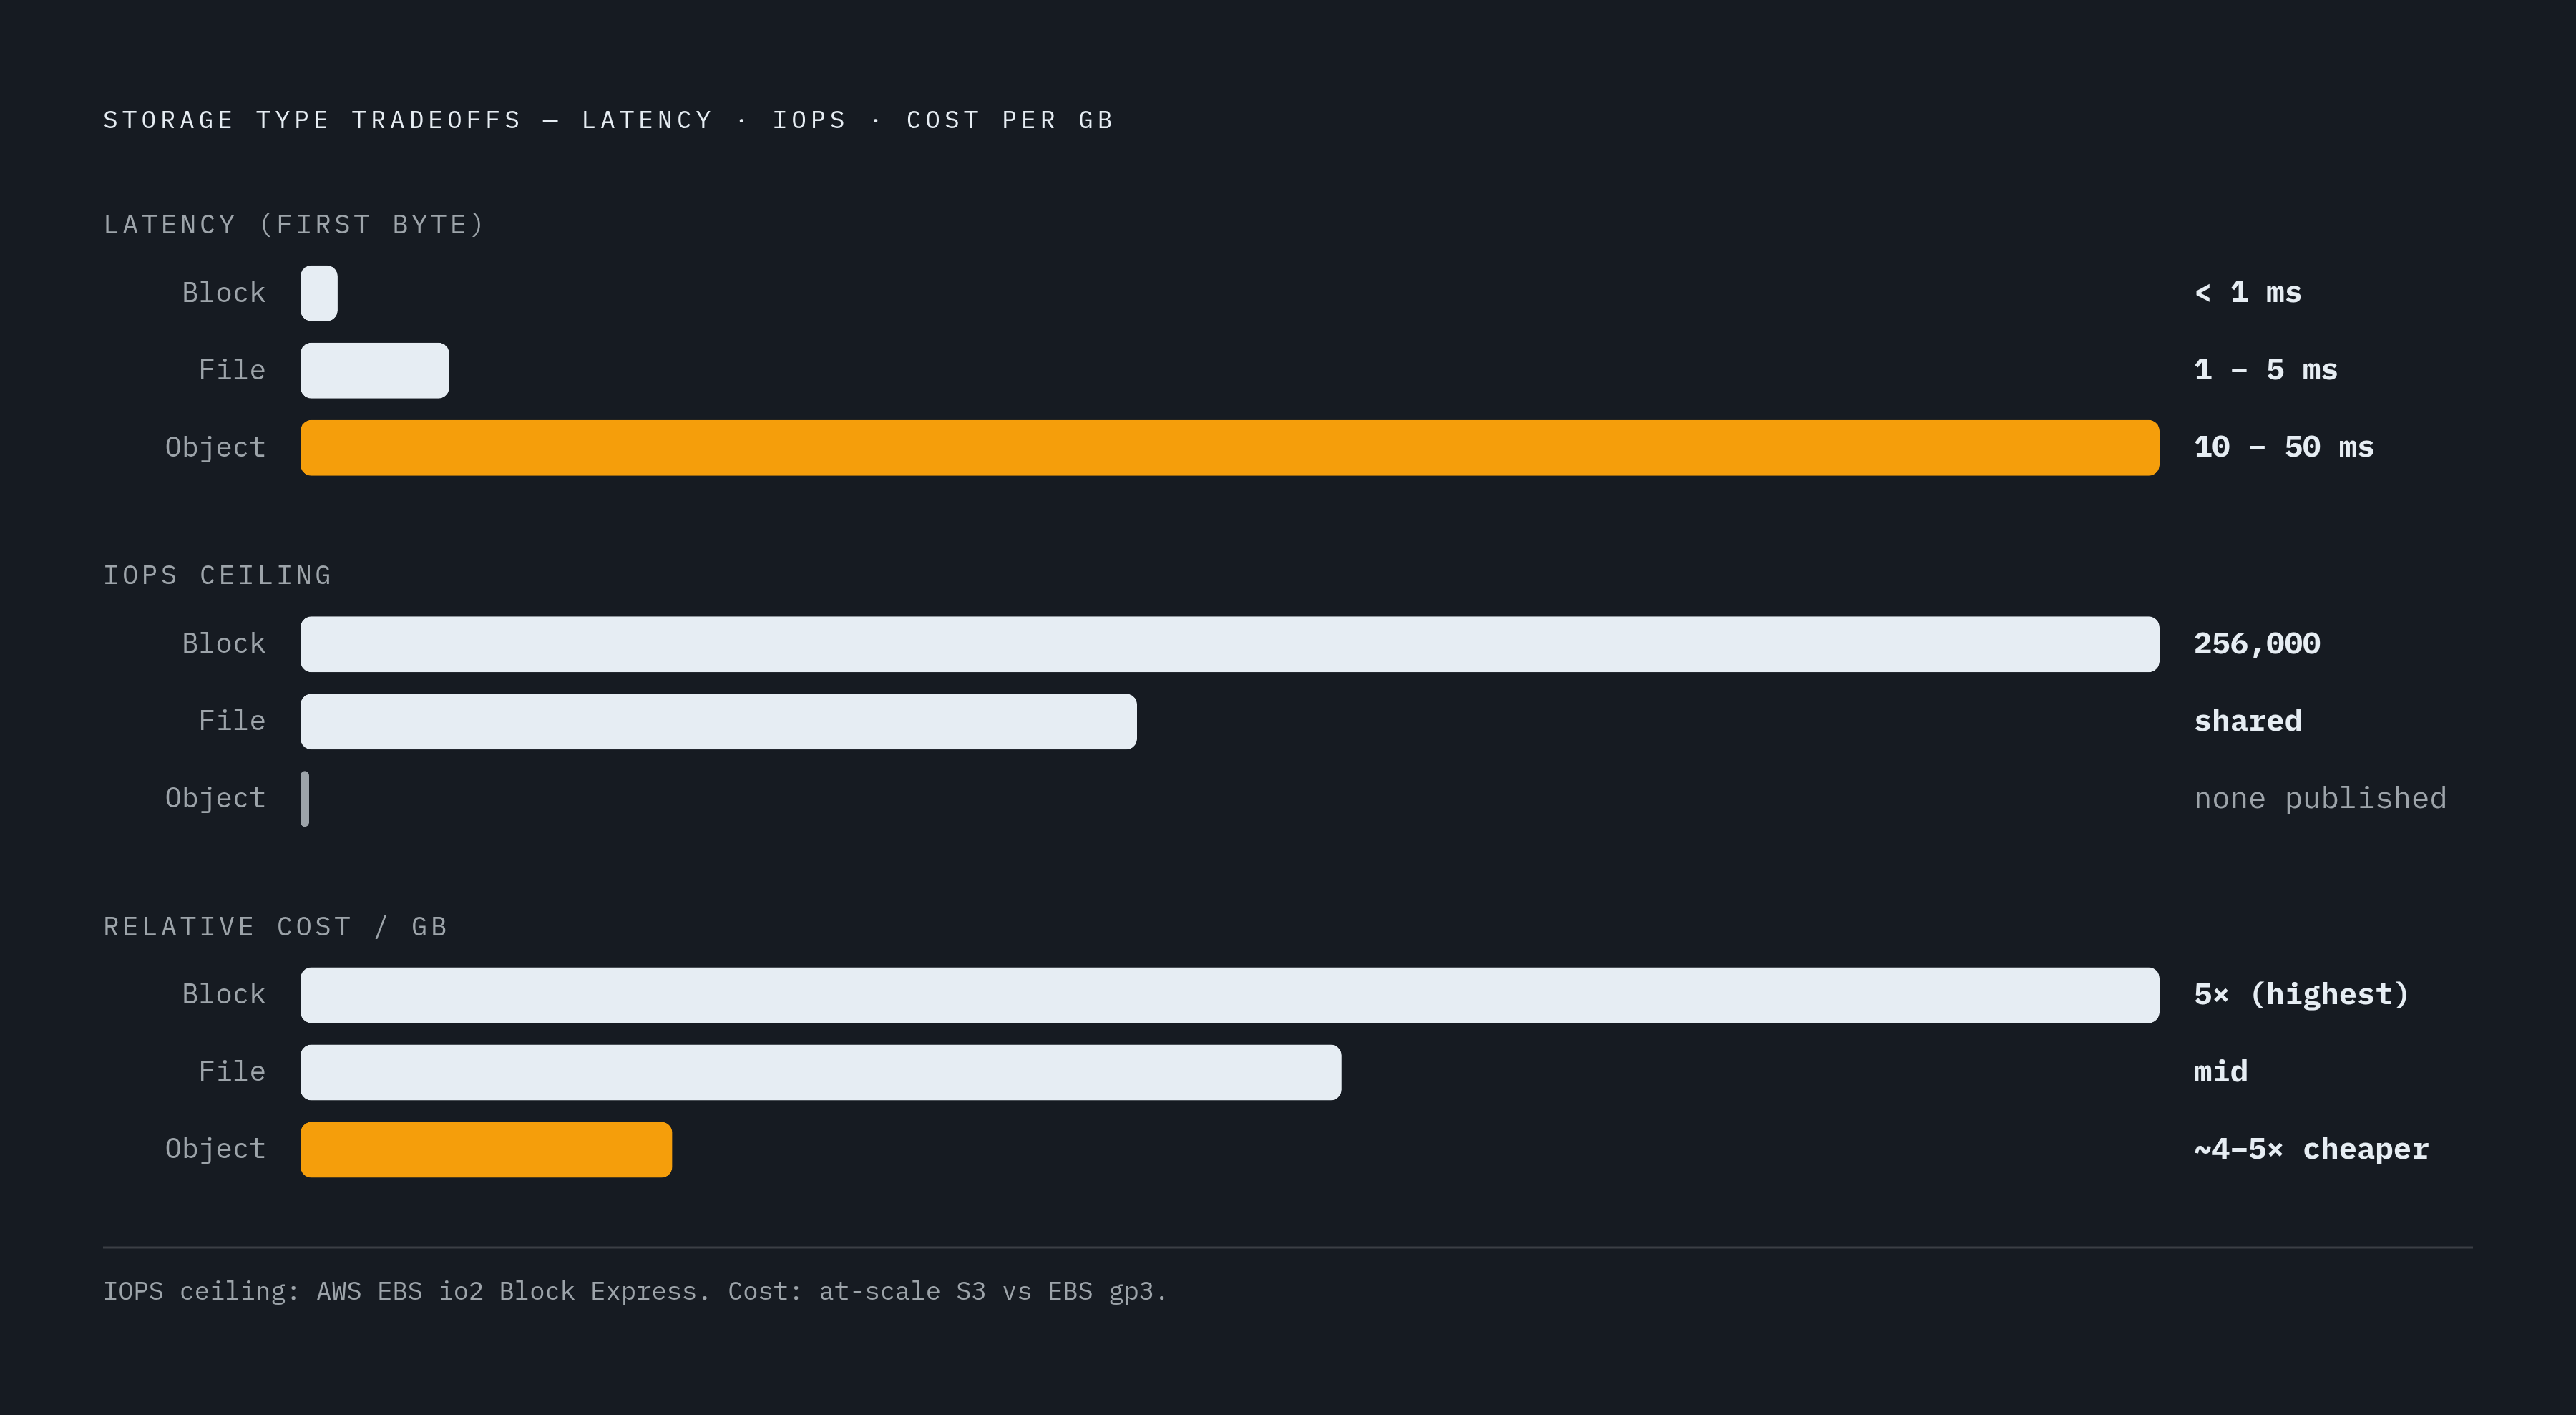This screenshot has width=2576, height=1415.
Task: Click the Block relative cost bar
Action: click(1229, 995)
